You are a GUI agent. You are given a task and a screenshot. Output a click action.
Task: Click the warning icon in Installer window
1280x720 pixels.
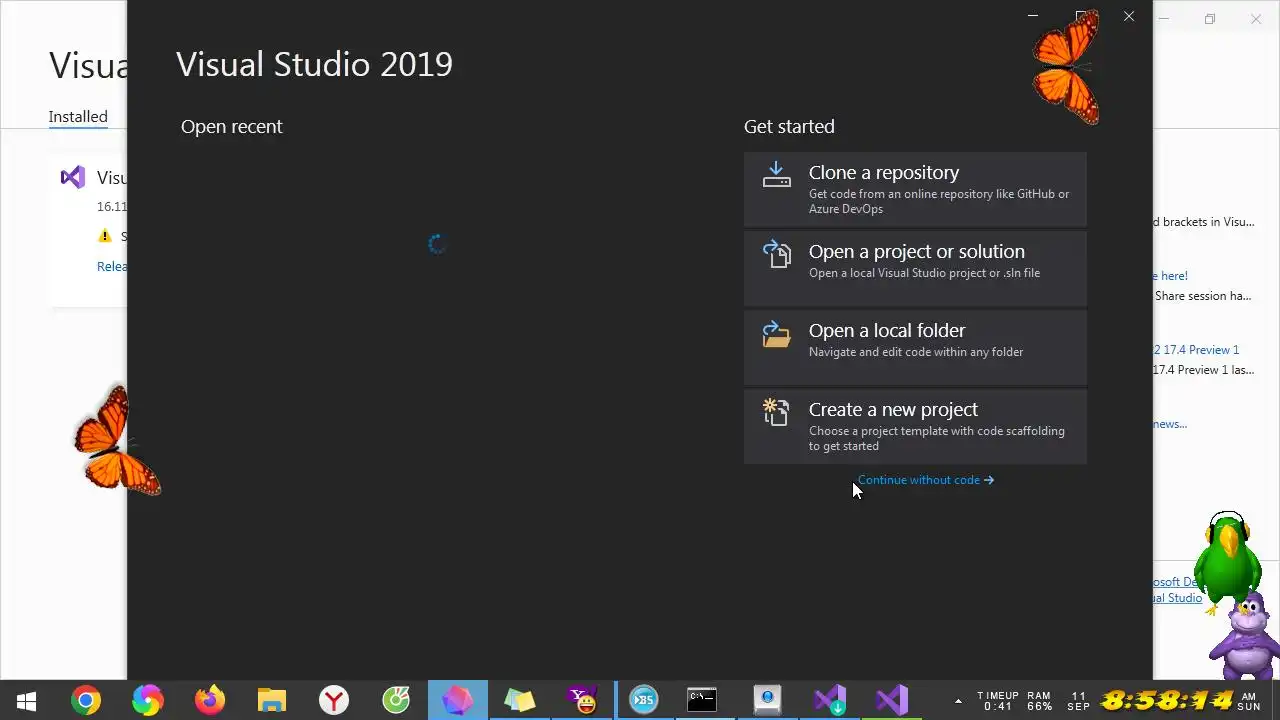105,236
